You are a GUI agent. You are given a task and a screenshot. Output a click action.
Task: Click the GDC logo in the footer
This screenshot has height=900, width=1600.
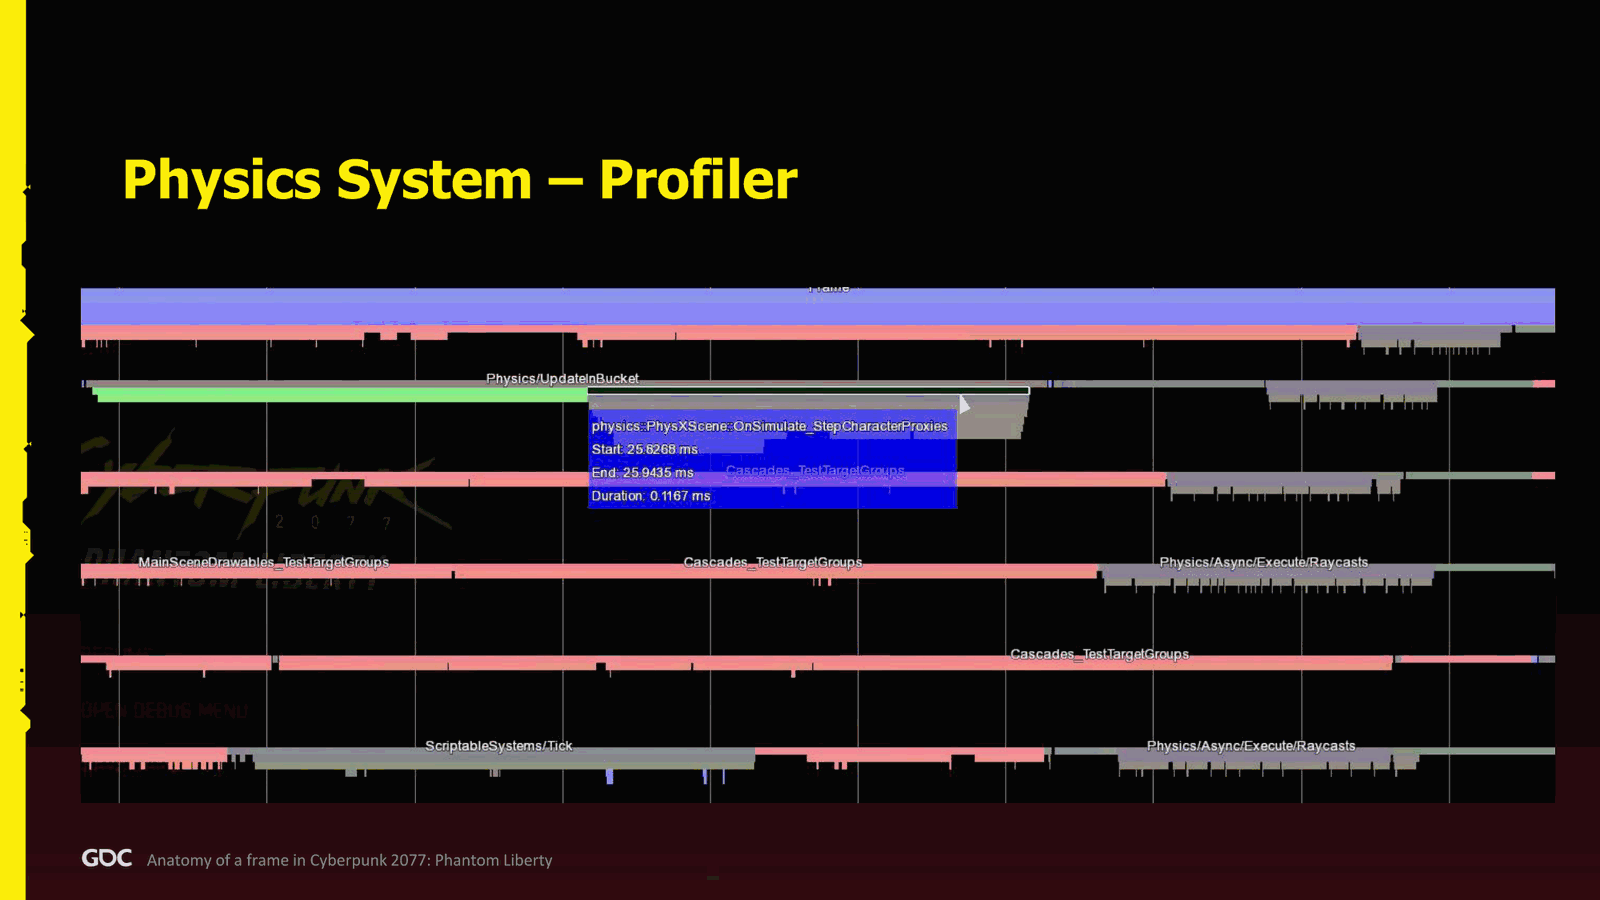tap(106, 858)
